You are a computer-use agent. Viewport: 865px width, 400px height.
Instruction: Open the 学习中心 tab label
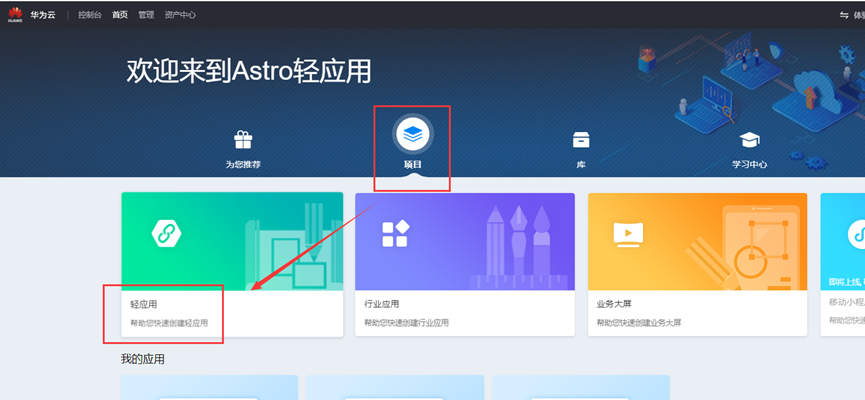click(749, 164)
